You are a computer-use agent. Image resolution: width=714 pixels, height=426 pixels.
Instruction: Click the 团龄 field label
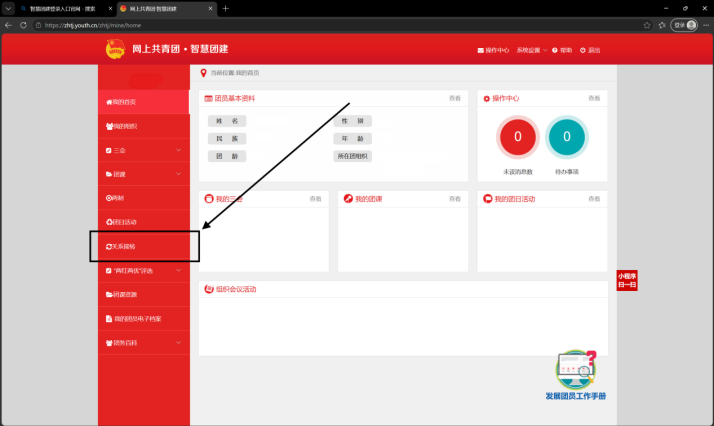click(x=227, y=156)
